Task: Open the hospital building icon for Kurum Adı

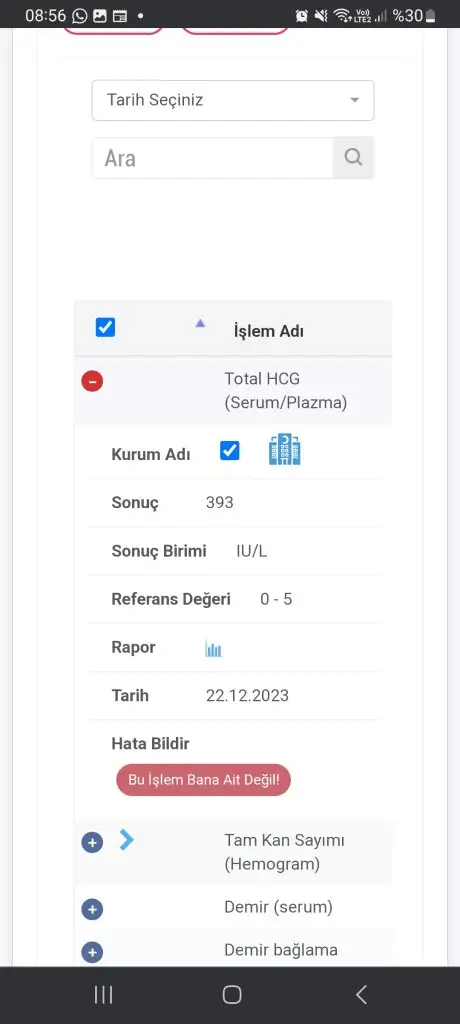Action: click(x=285, y=450)
